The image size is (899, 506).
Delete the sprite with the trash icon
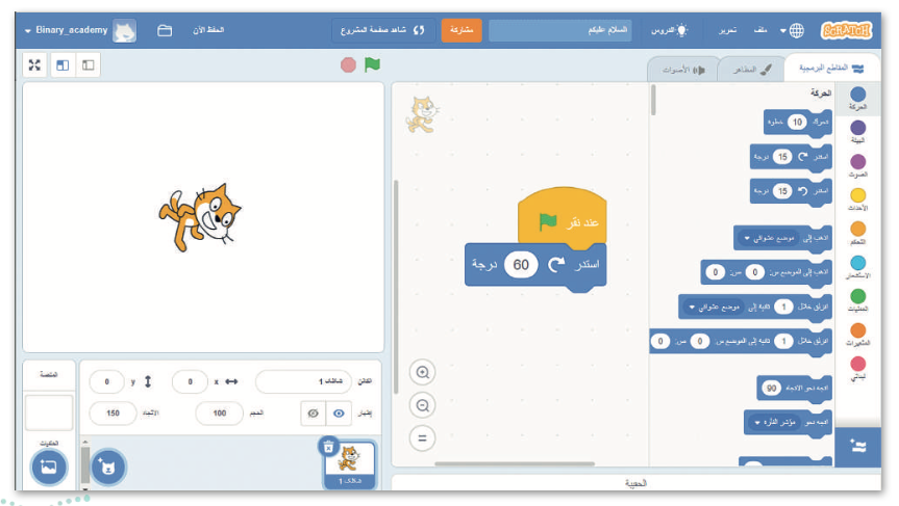[329, 447]
